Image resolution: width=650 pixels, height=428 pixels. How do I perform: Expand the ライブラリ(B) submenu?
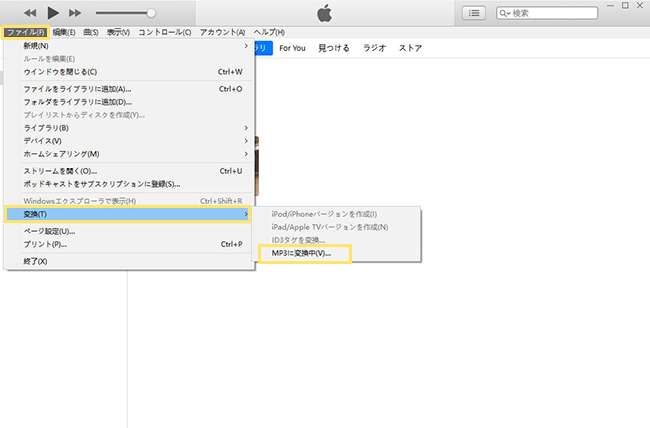pos(129,128)
